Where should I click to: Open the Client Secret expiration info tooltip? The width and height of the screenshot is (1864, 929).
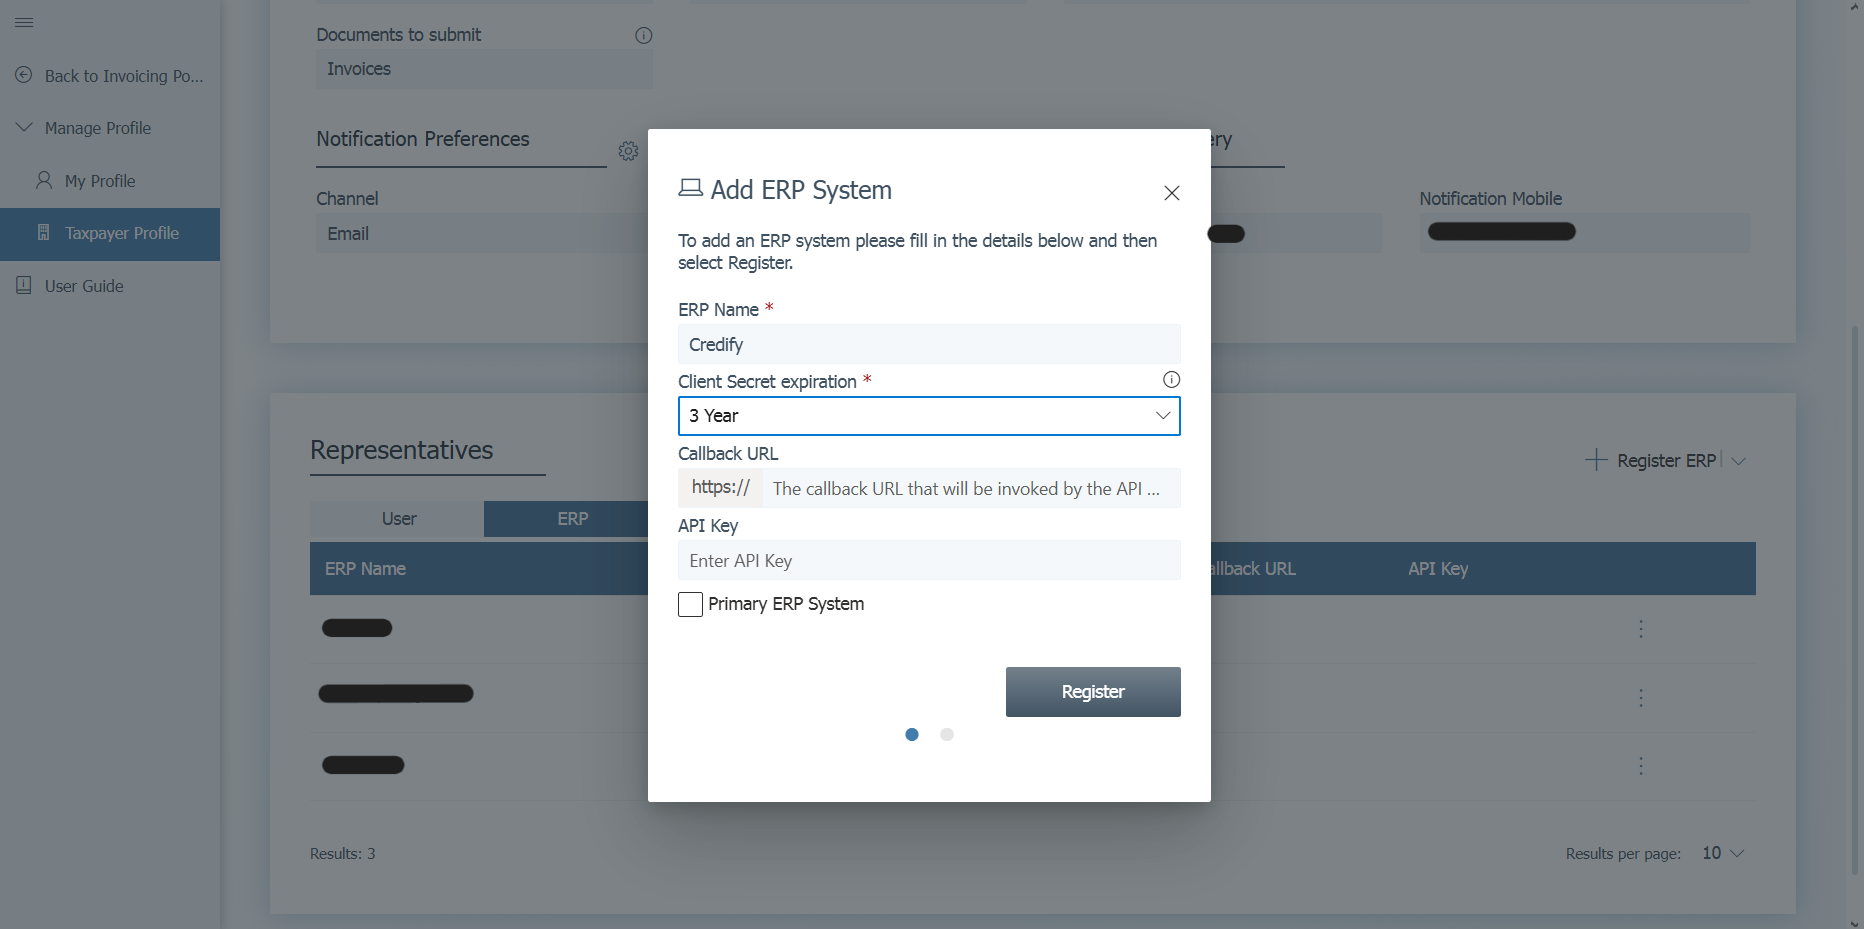1171,379
